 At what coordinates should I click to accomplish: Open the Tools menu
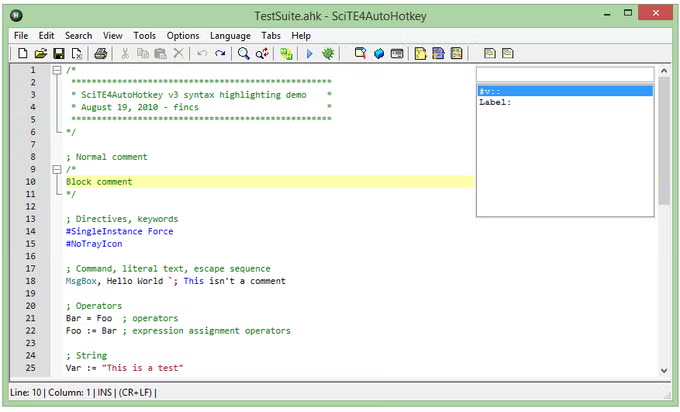(x=144, y=35)
